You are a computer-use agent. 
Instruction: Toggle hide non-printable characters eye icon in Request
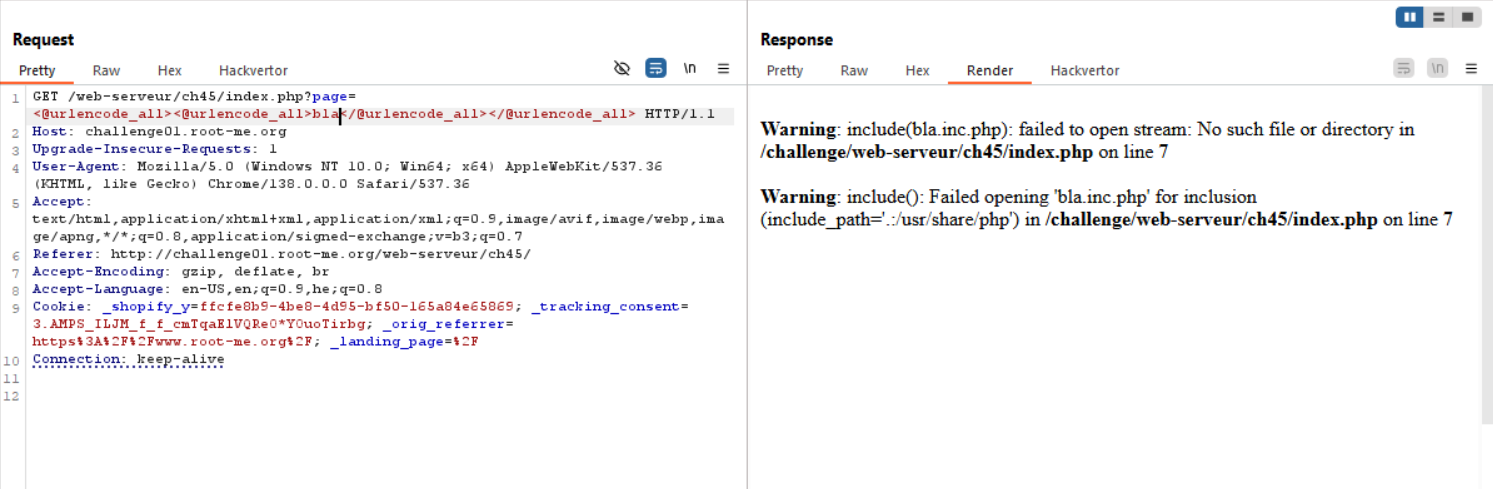(622, 68)
